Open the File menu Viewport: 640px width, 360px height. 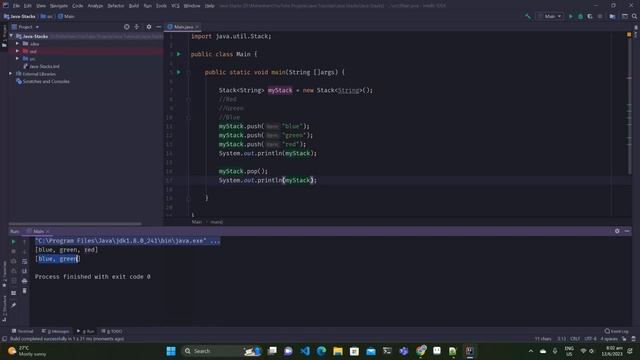[x=16, y=6]
